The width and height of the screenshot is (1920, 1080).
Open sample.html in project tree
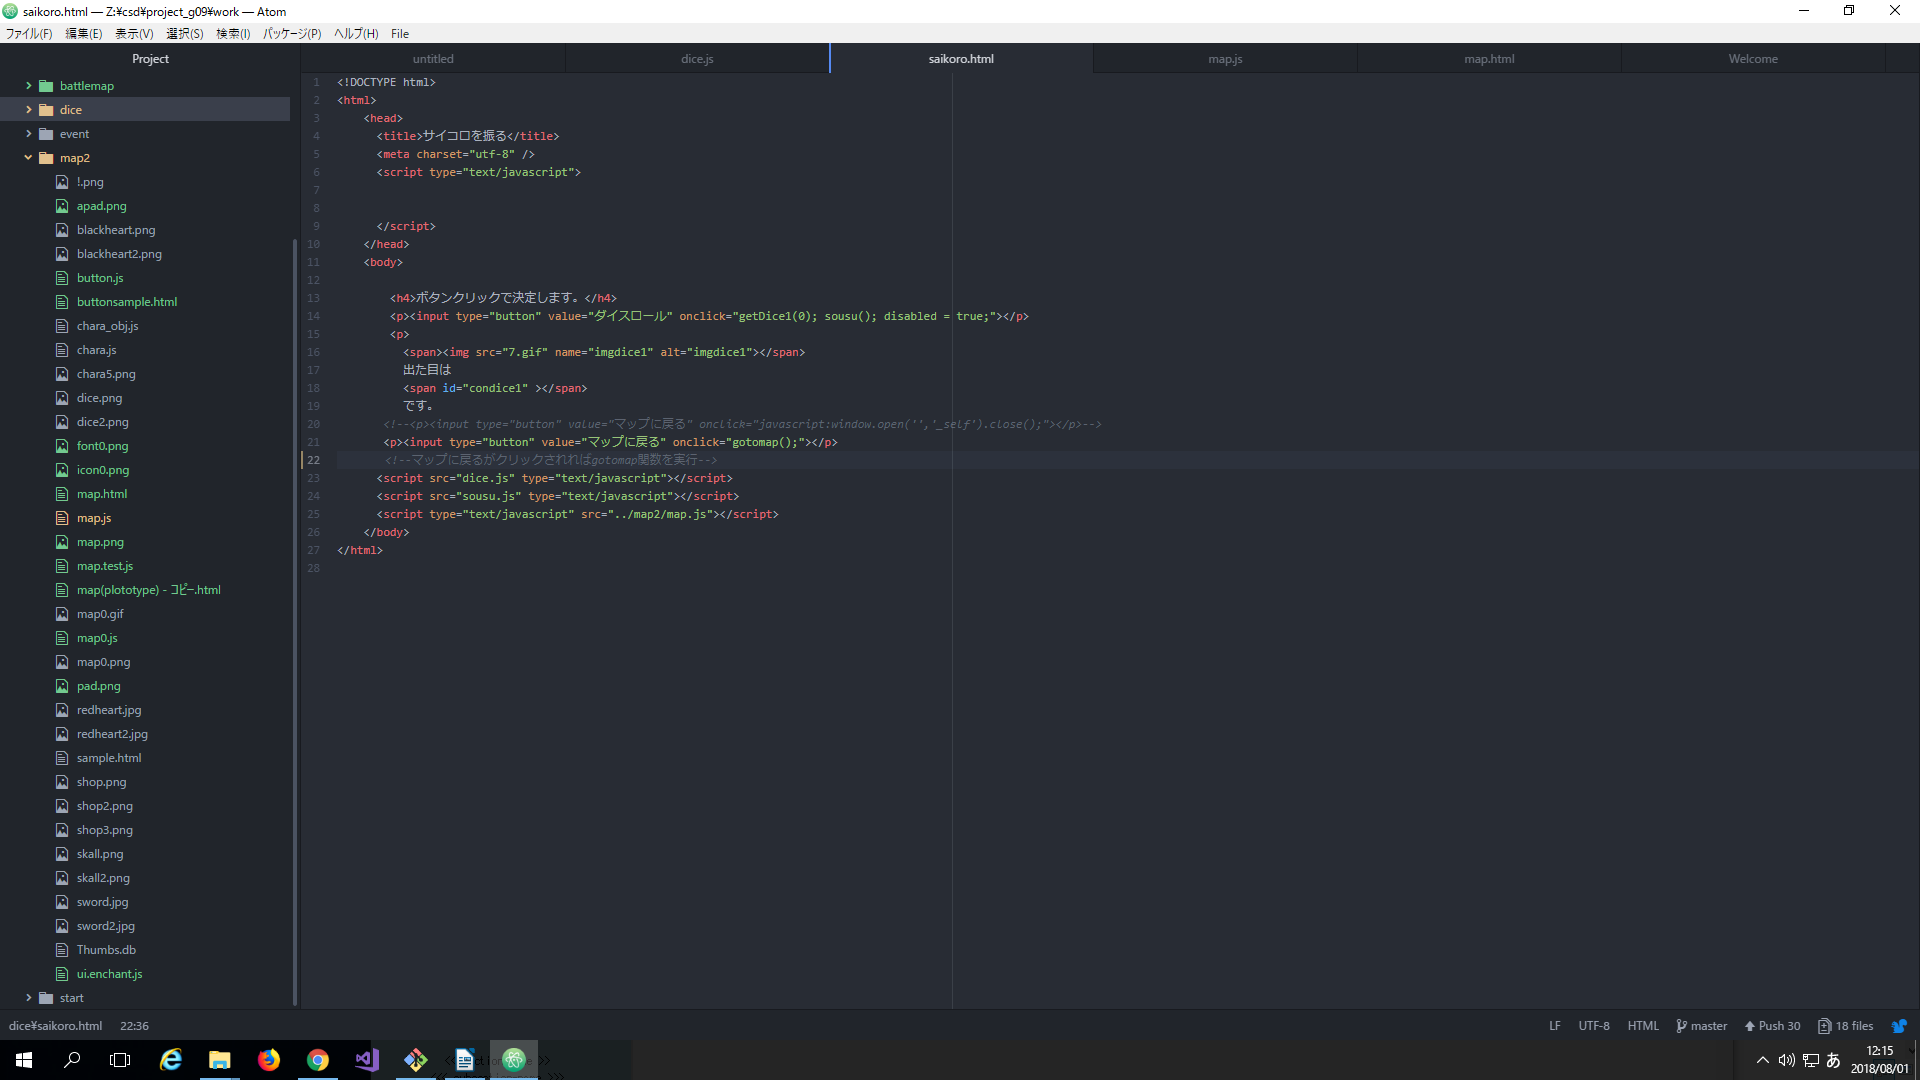(x=109, y=758)
